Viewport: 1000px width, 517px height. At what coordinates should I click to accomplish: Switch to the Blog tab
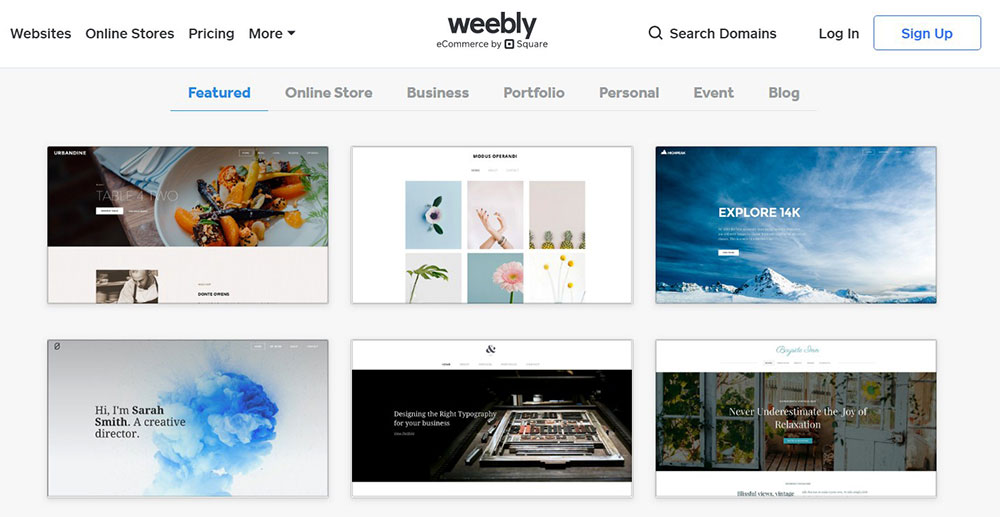(x=784, y=93)
